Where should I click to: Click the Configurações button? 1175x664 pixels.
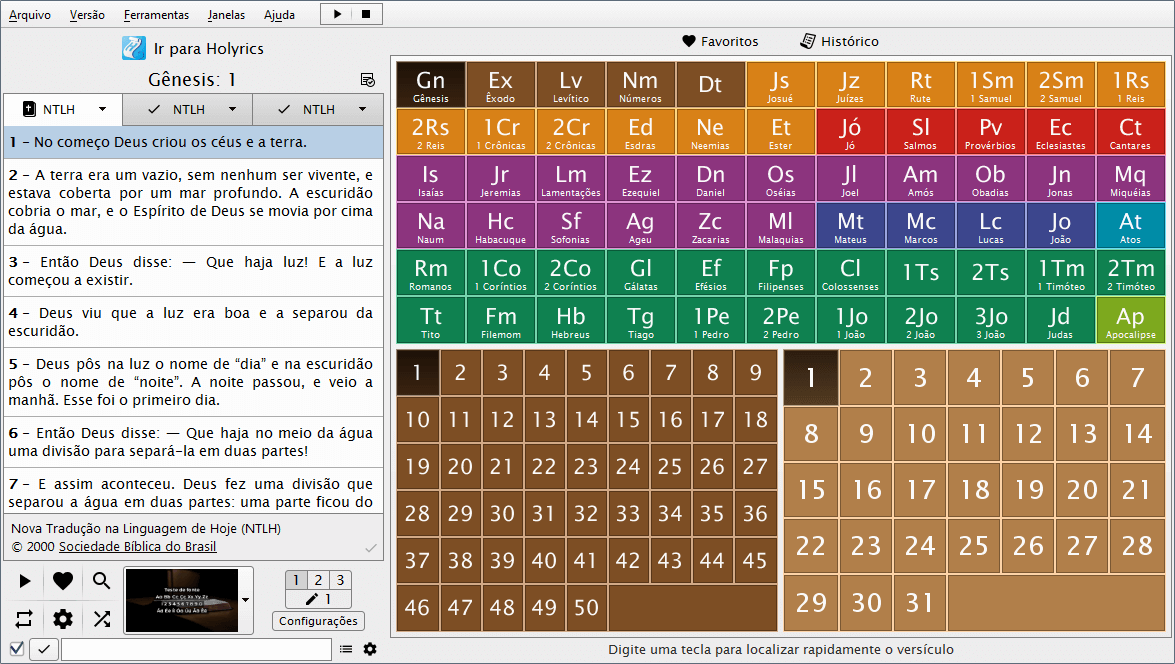pyautogui.click(x=318, y=621)
